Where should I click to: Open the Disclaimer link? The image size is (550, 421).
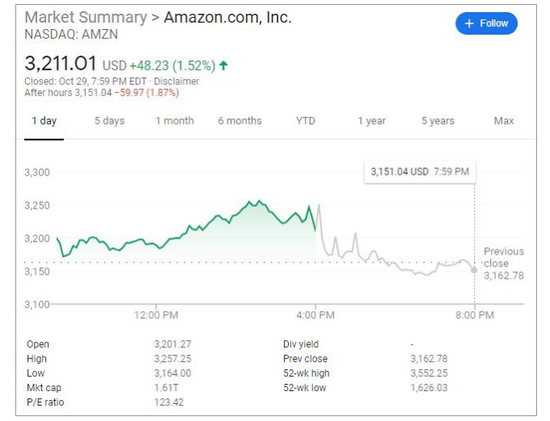[176, 81]
